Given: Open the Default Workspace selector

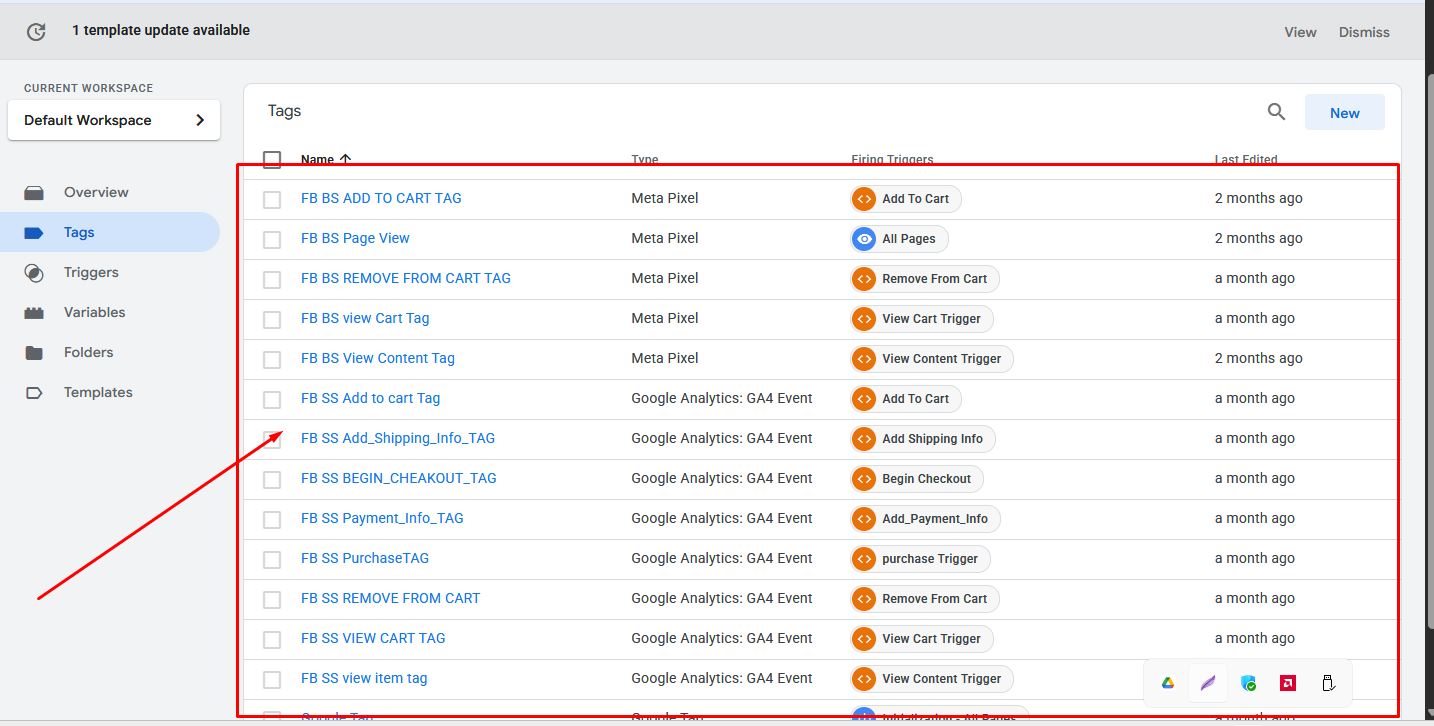Looking at the screenshot, I should click(114, 120).
